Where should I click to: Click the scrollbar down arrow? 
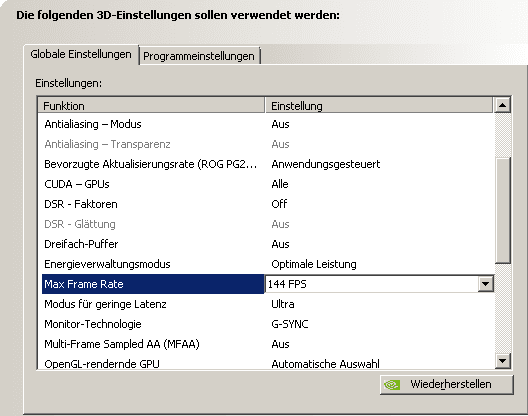tap(502, 361)
